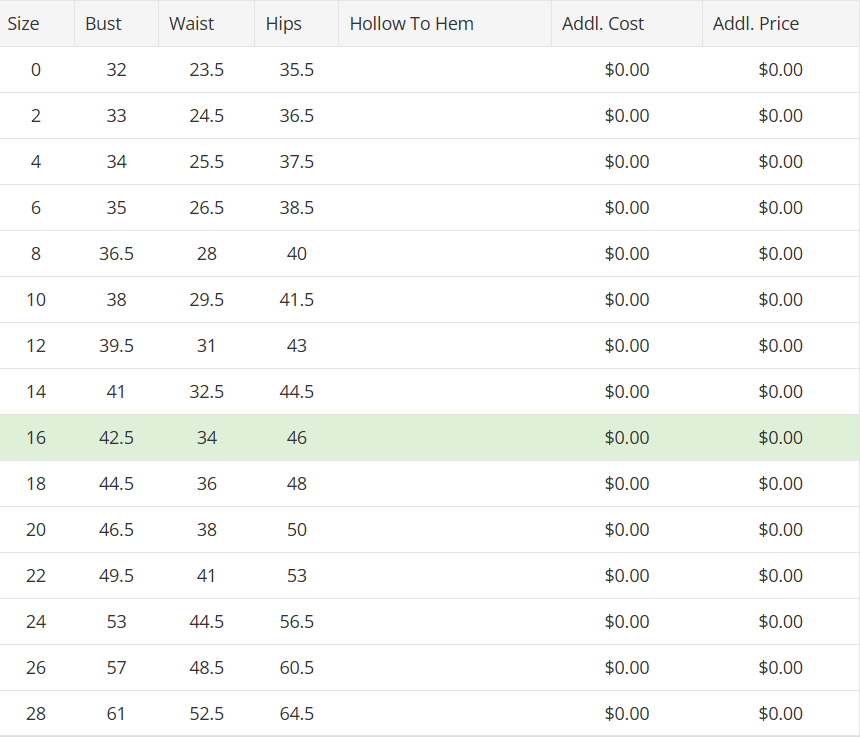Select the highlighted size 16 row
This screenshot has height=737, width=860.
(x=429, y=438)
